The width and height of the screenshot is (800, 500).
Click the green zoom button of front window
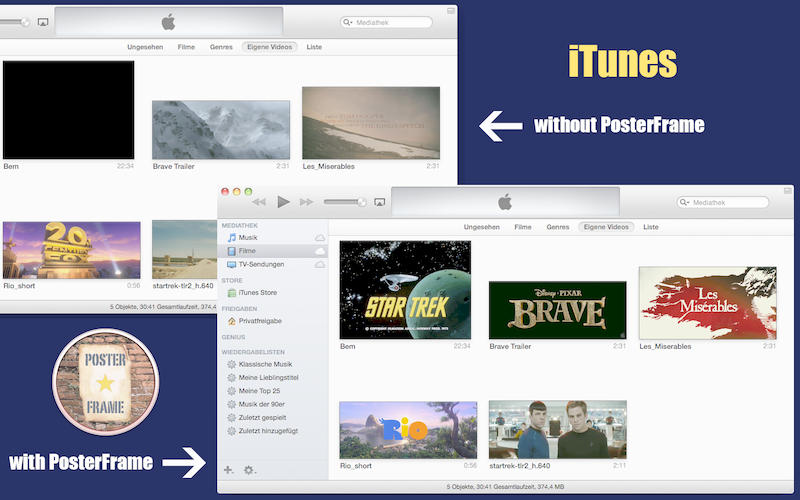point(248,192)
